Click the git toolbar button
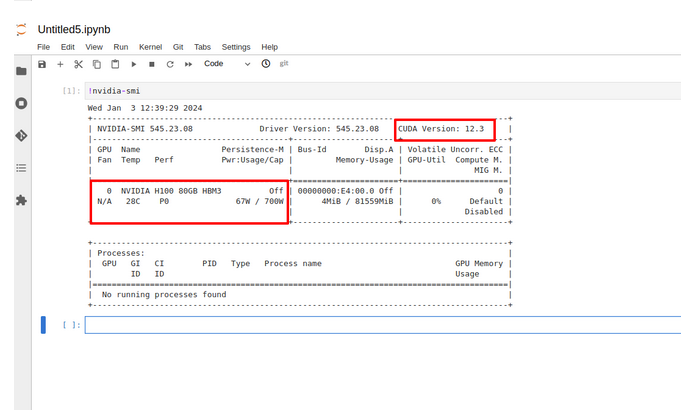 coord(284,64)
